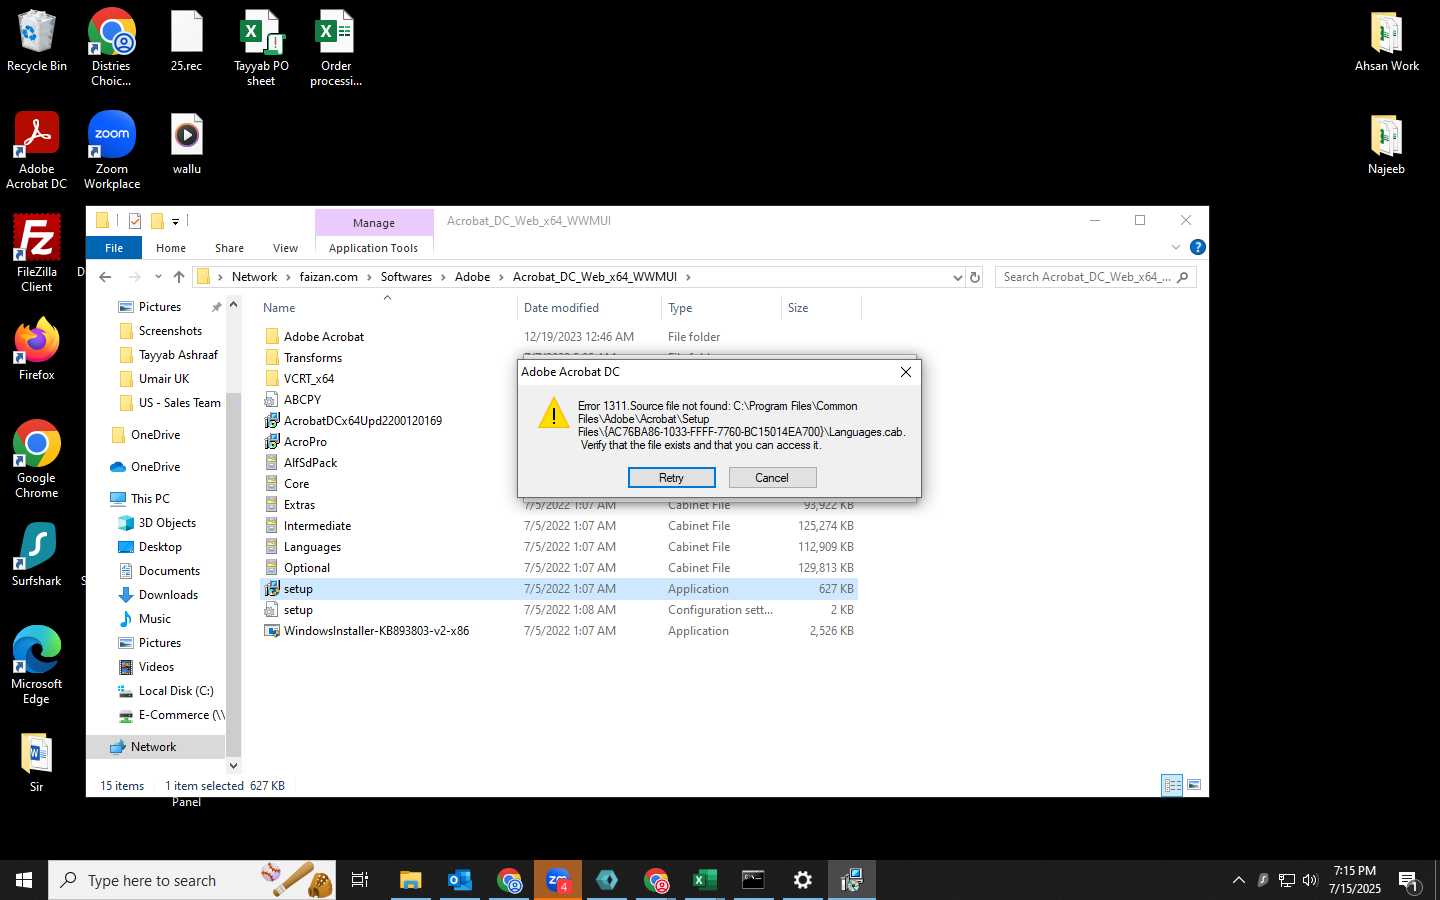The image size is (1440, 900).
Task: Click the taskbar search box
Action: click(192, 880)
